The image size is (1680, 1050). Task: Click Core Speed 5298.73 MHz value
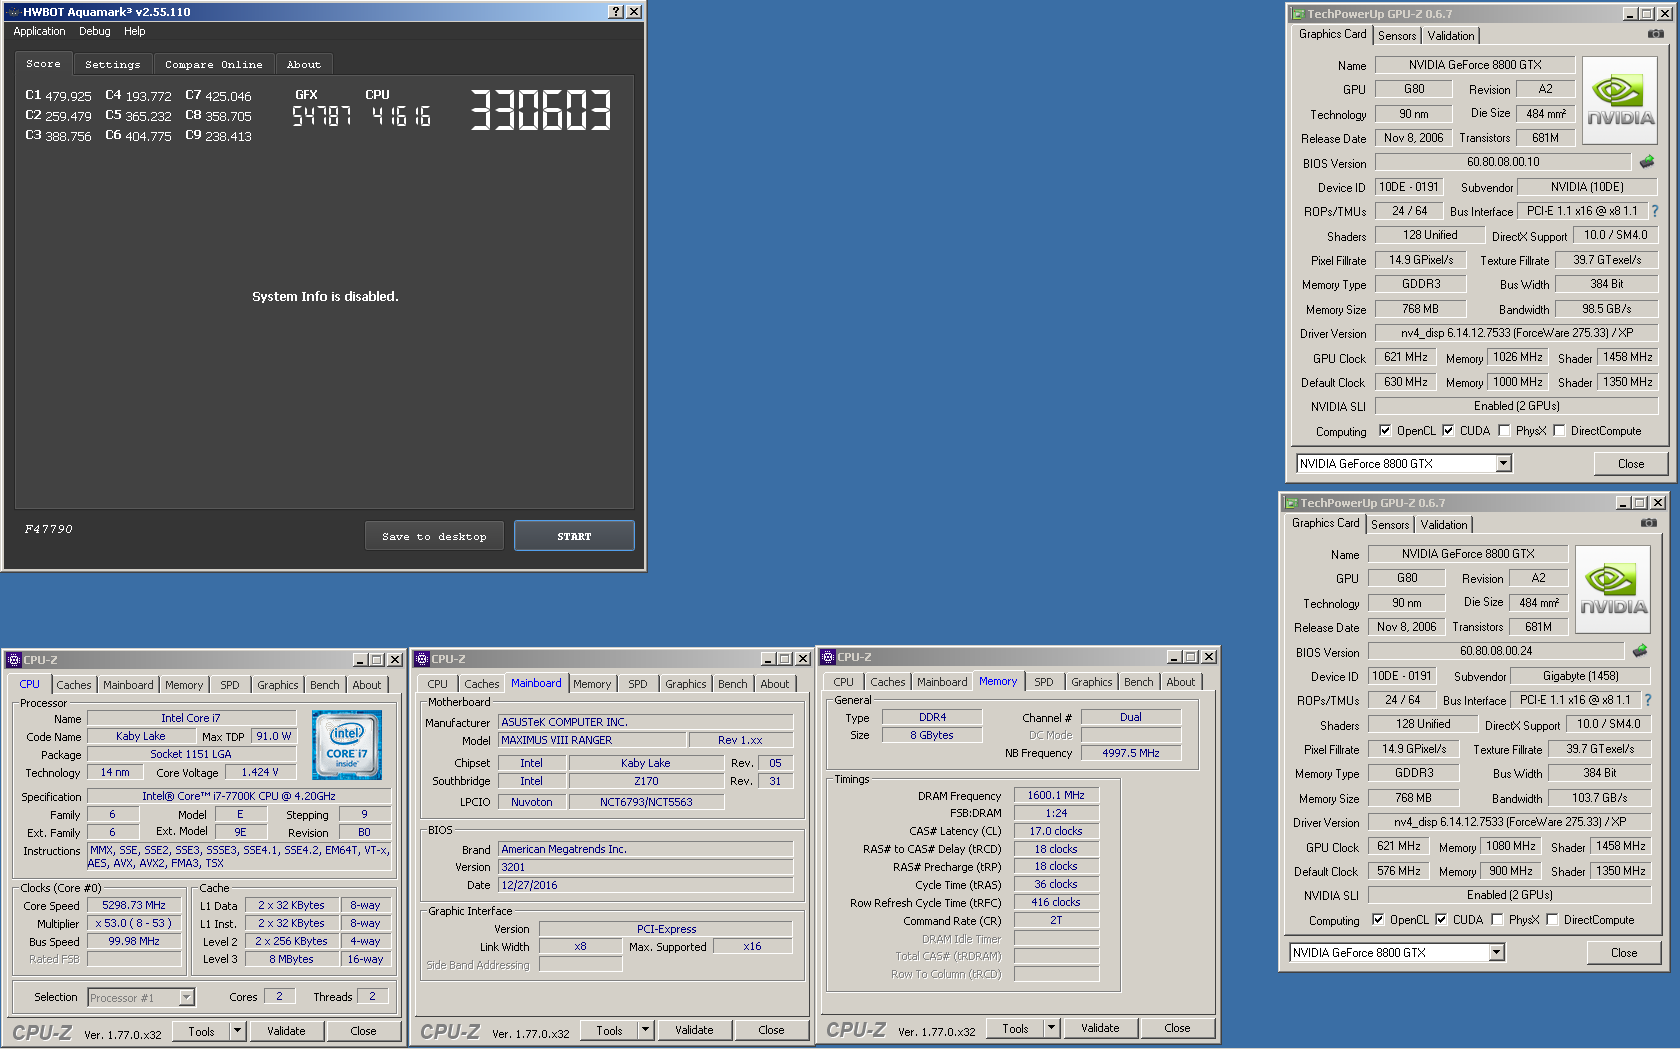point(134,905)
